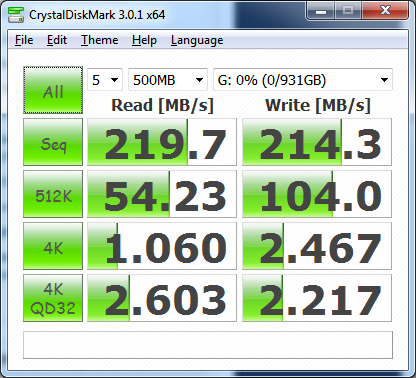This screenshot has height=378, width=416.
Task: Click the Seq write result 214.3
Action: point(317,142)
